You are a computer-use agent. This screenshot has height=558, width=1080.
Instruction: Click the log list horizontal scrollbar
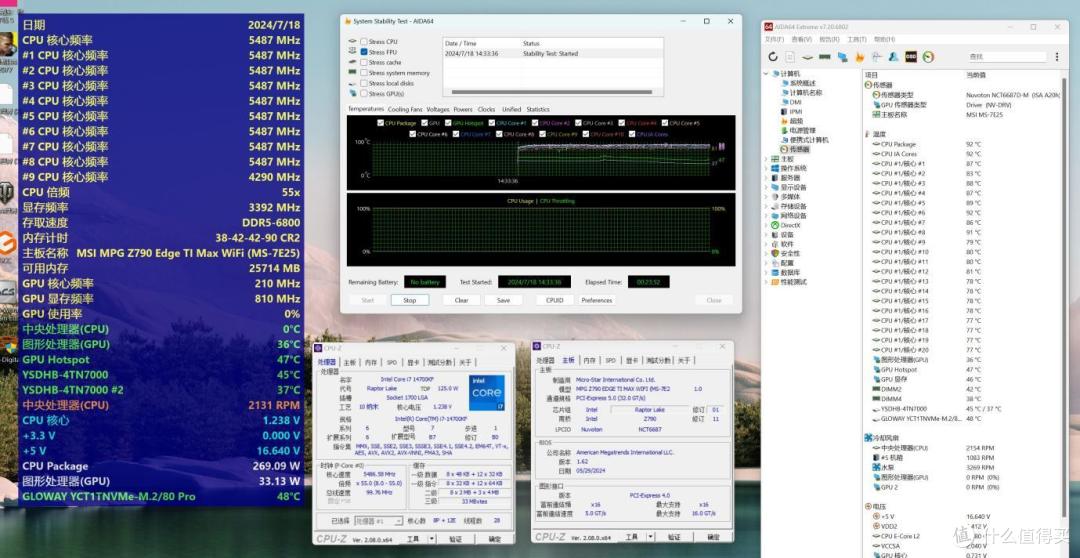[x=552, y=92]
